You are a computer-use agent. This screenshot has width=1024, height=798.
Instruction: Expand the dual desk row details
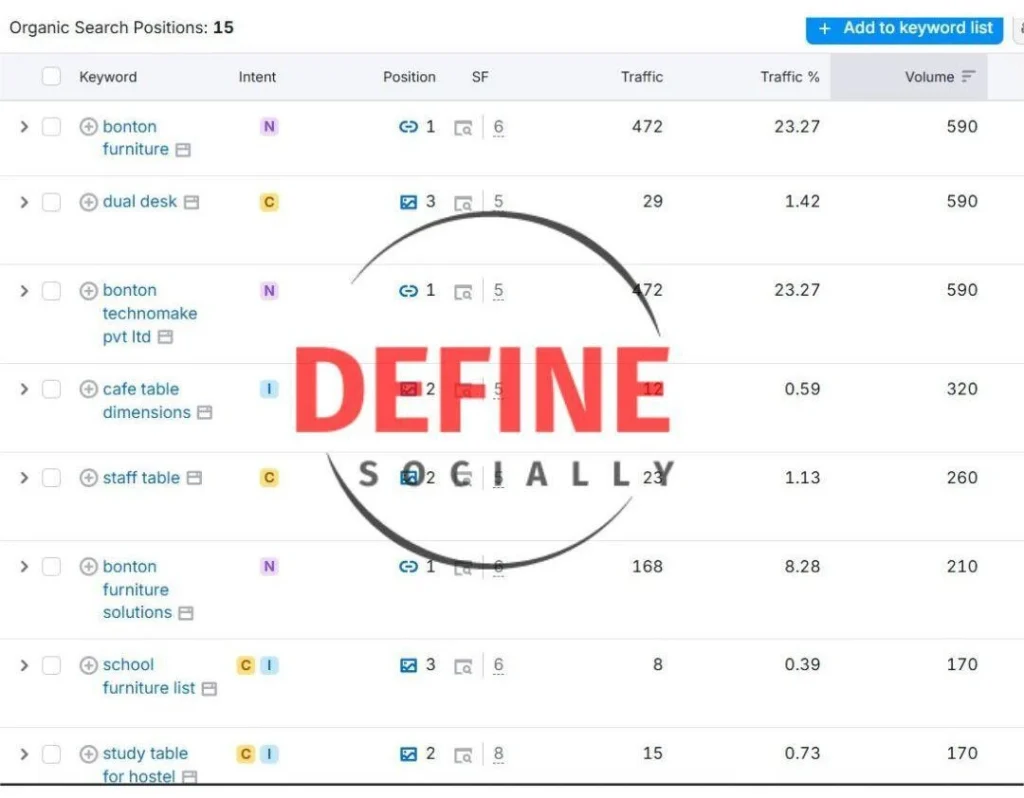coord(24,202)
